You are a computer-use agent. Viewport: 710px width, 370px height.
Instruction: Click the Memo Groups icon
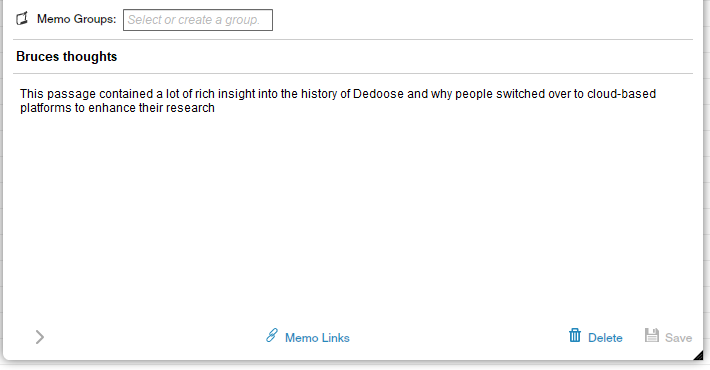tap(22, 19)
